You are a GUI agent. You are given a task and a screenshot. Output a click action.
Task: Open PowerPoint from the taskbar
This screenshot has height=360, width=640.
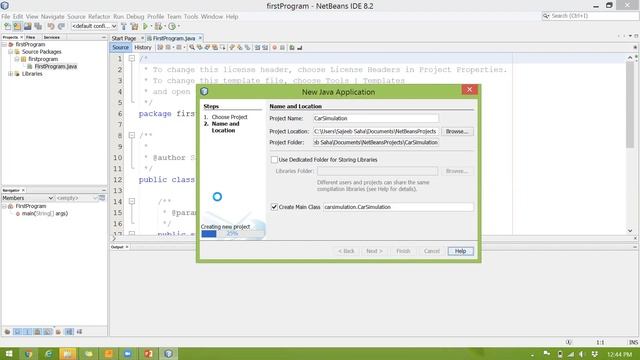148,353
